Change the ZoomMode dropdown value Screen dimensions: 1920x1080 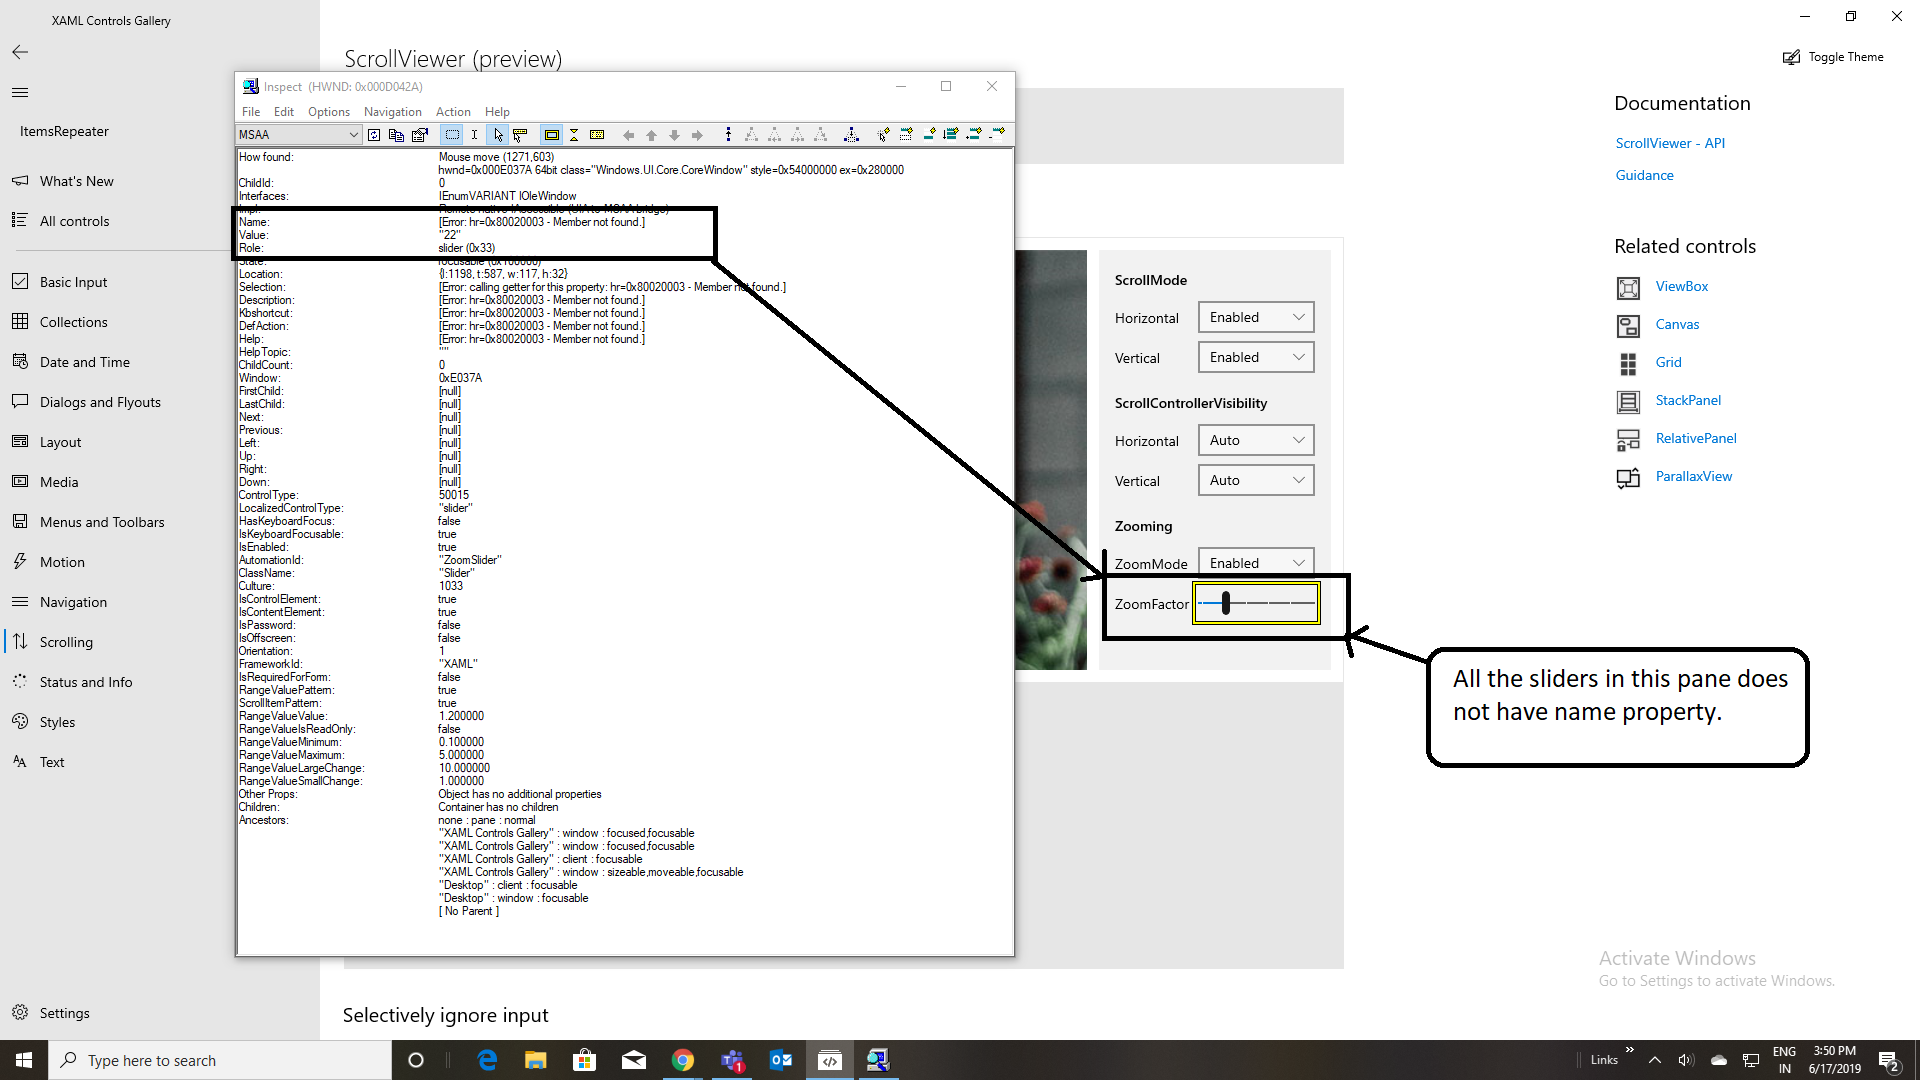(1255, 562)
